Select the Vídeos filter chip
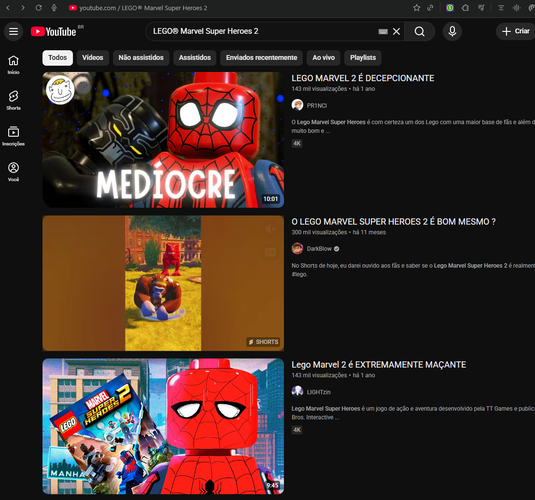 coord(92,58)
